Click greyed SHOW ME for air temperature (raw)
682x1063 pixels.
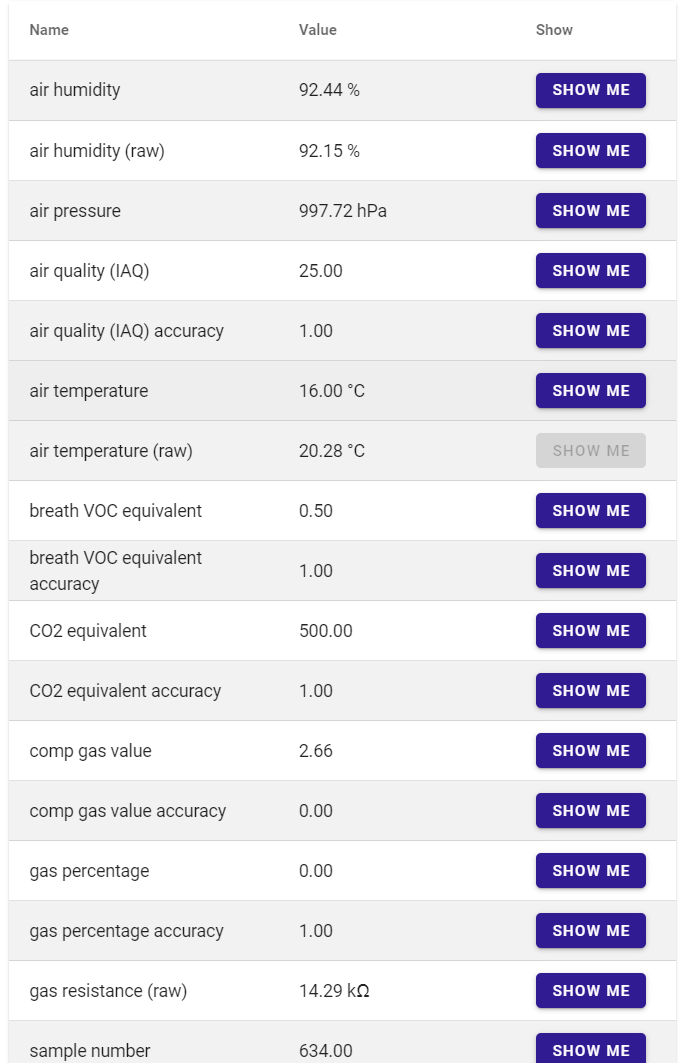point(590,451)
